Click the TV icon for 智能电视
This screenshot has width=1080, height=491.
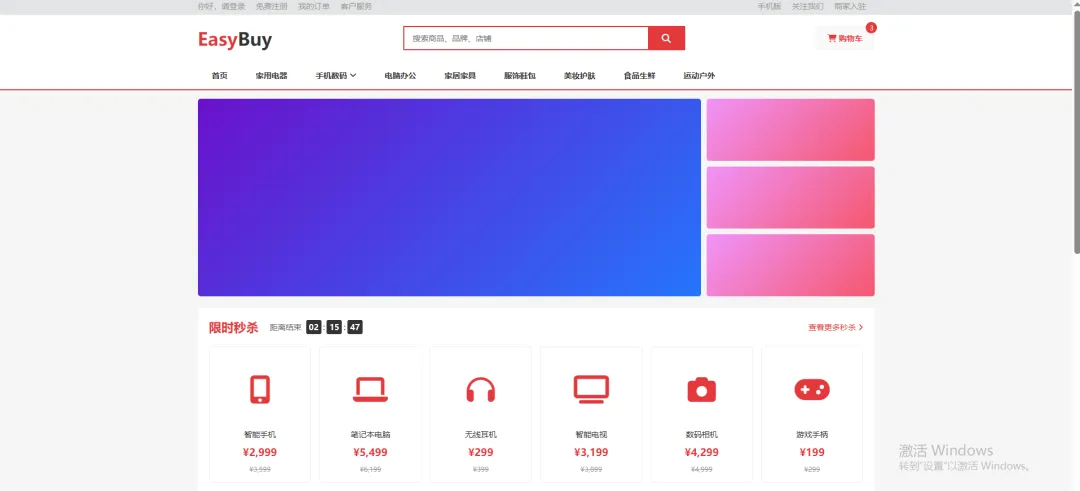[591, 389]
